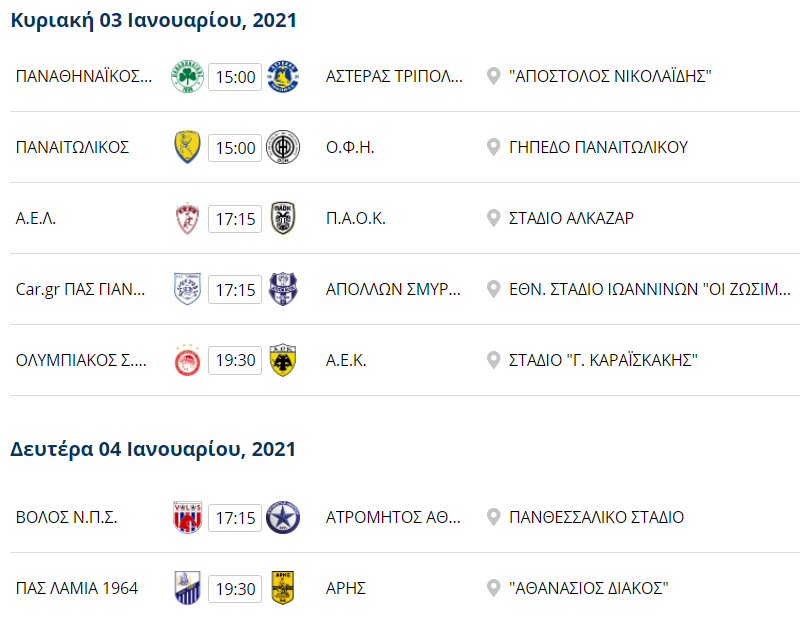
Task: Open the 19:30 Olympiacos vs A.E.K. time box
Action: (235, 360)
